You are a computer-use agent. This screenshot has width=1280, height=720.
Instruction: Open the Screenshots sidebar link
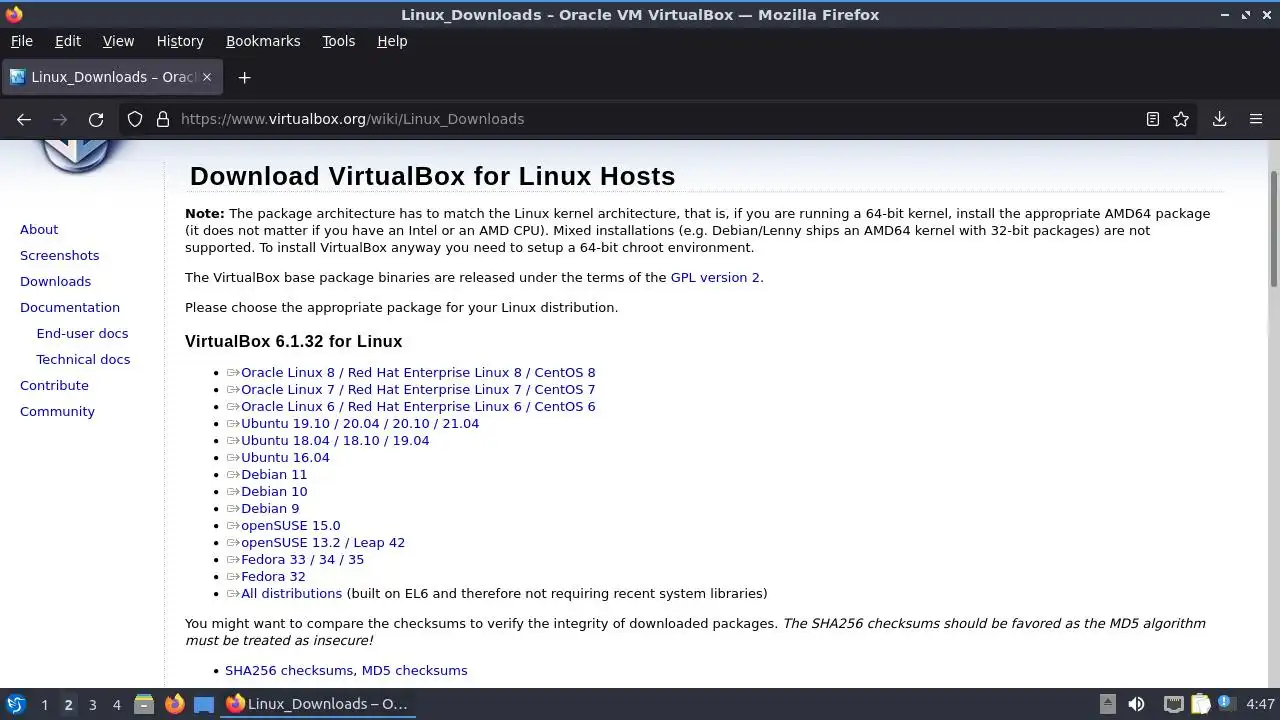[x=59, y=255]
